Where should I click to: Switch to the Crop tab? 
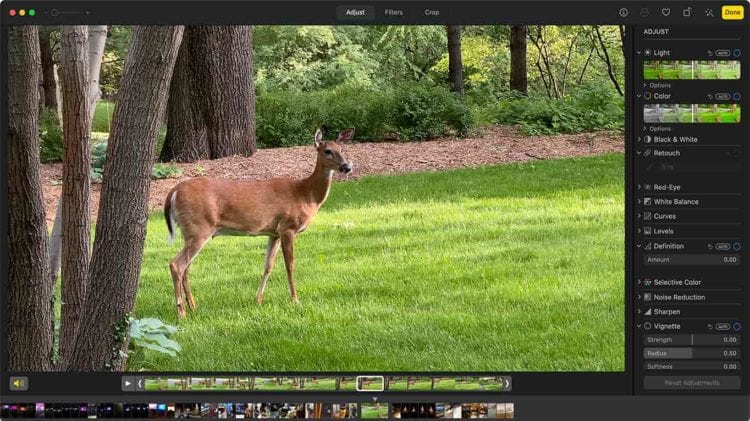coord(431,12)
